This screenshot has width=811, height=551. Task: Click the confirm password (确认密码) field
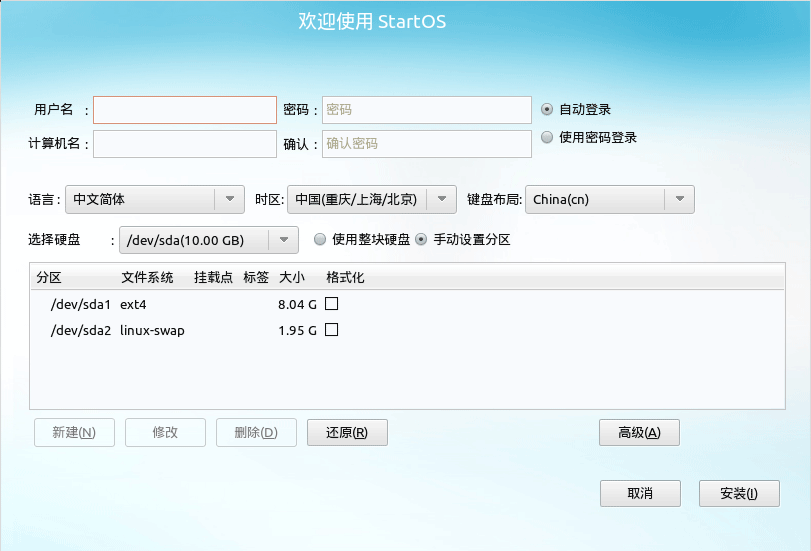426,144
